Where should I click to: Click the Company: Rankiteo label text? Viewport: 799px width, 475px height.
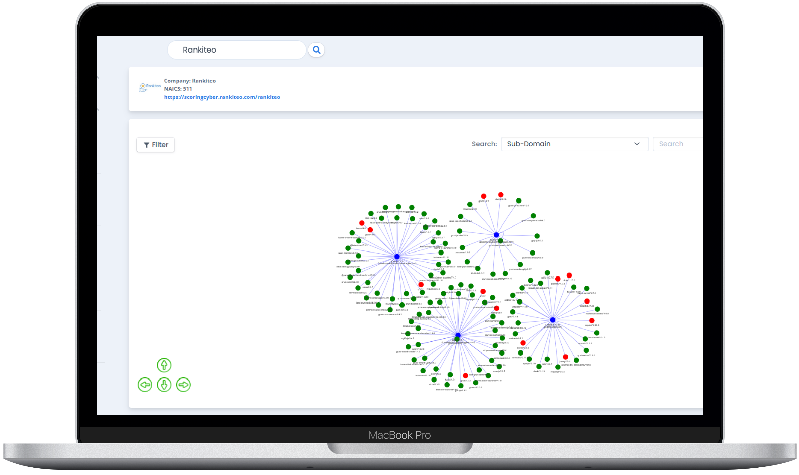tap(190, 80)
